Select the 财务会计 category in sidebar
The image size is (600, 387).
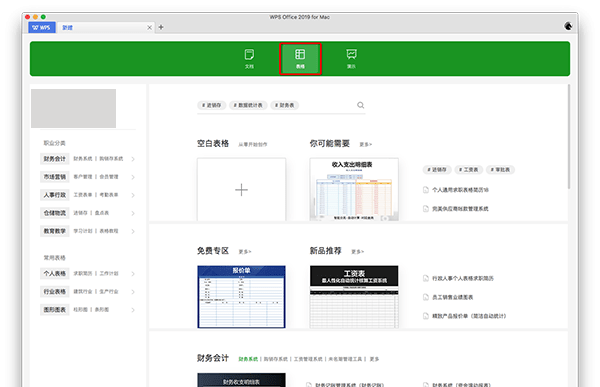click(55, 159)
